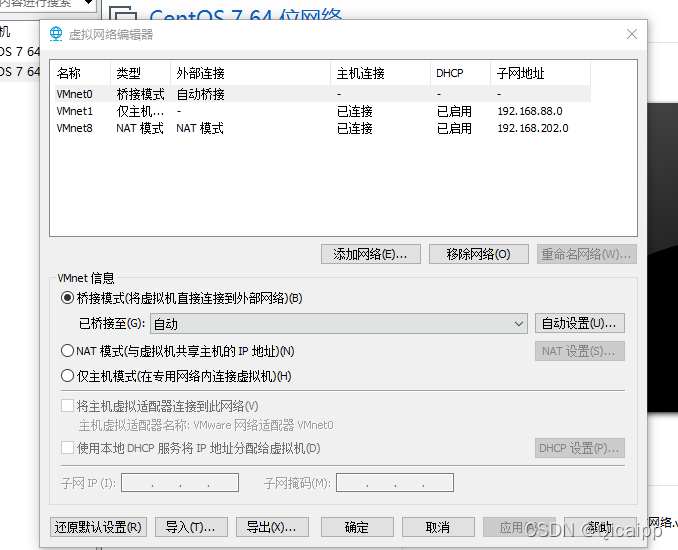
Task: Select the VMnet8 row in the network list
Action: [x=320, y=128]
